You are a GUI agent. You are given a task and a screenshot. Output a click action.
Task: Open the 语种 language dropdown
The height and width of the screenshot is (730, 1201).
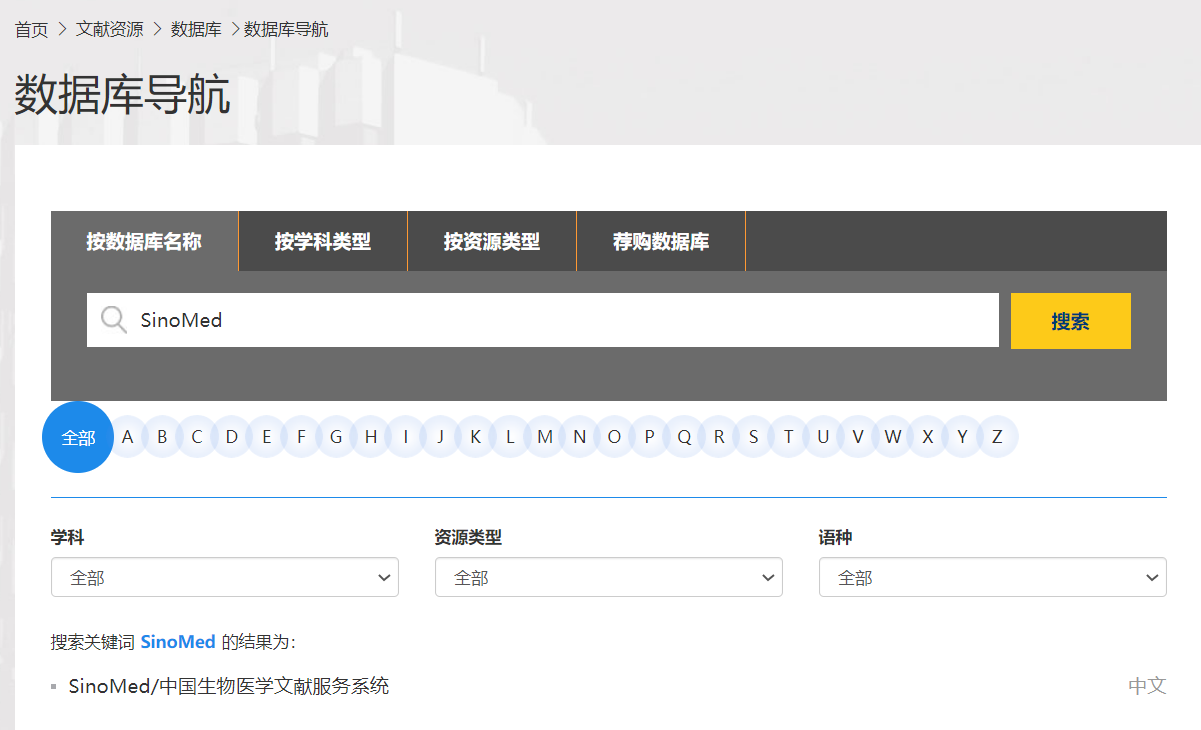pyautogui.click(x=992, y=578)
